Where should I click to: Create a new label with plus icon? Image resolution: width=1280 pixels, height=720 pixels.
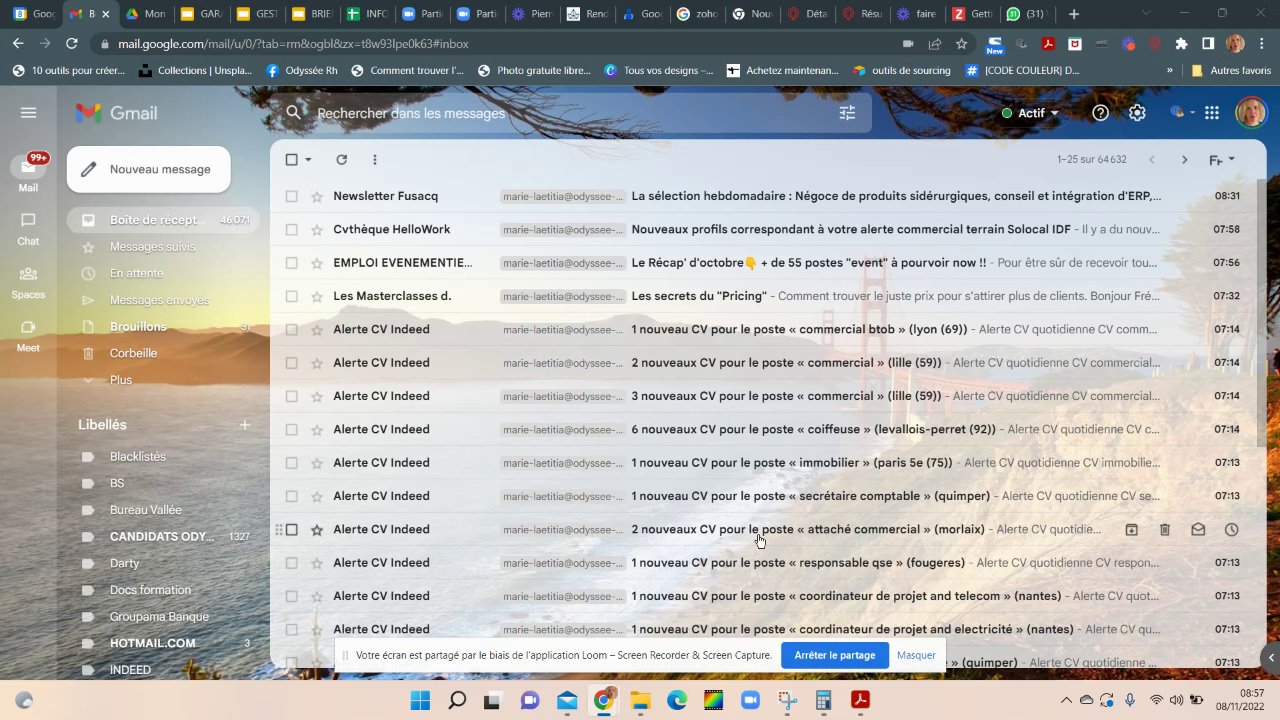pyautogui.click(x=244, y=425)
